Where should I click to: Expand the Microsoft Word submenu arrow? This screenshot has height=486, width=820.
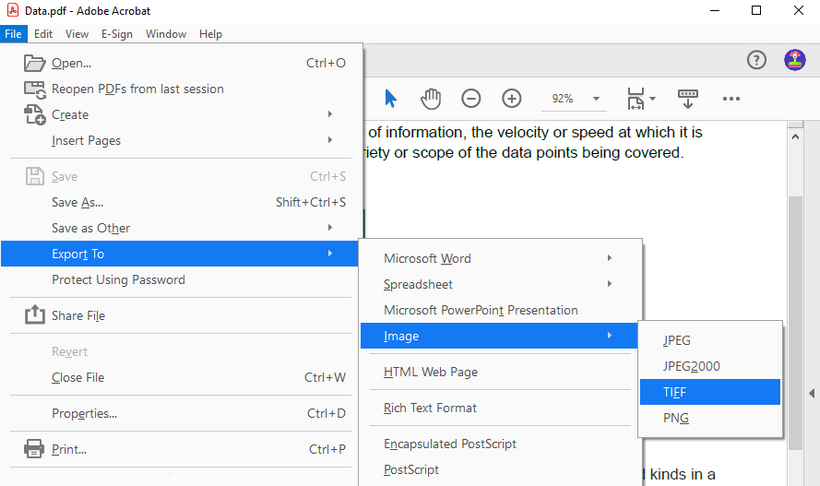(609, 258)
